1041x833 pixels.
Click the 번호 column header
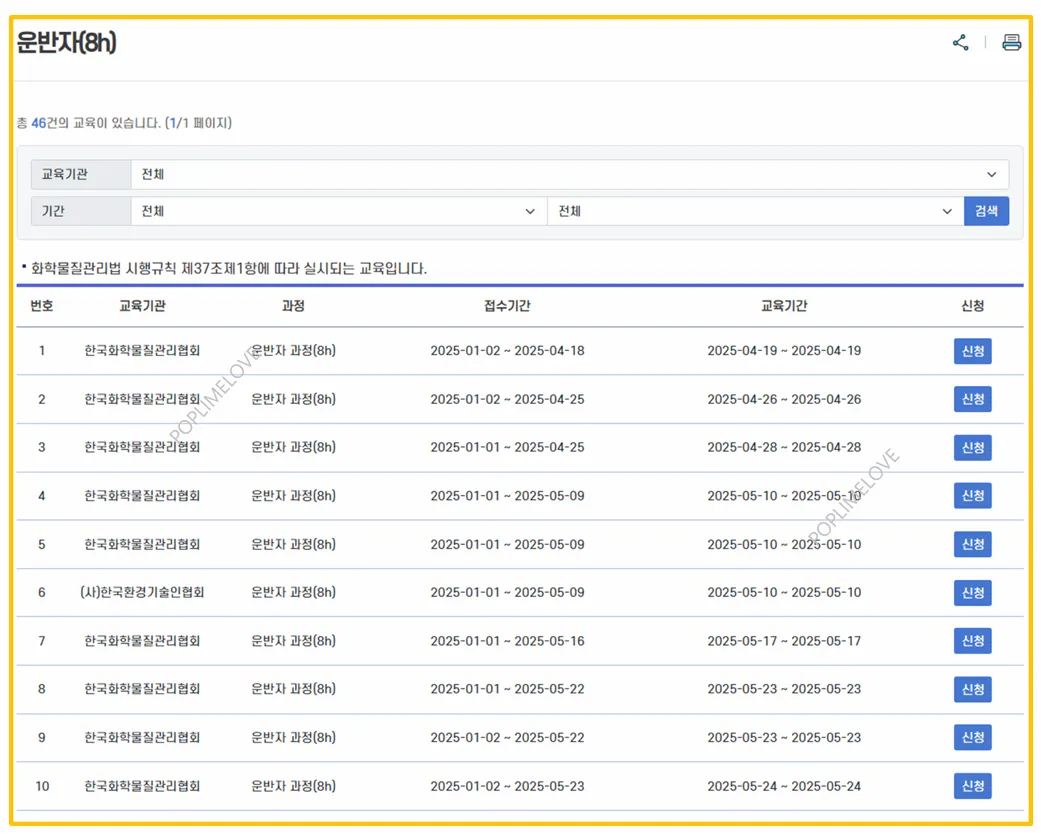point(42,306)
